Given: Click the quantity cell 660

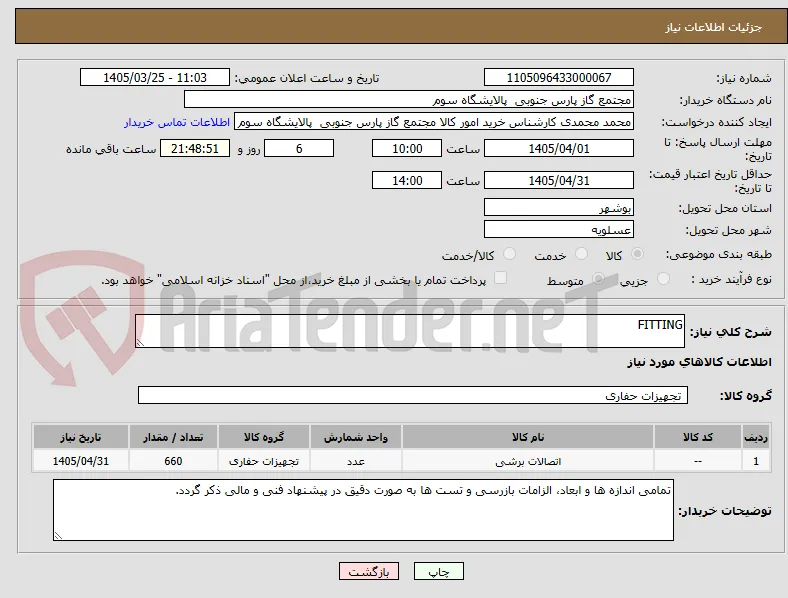Looking at the screenshot, I should click(173, 461).
